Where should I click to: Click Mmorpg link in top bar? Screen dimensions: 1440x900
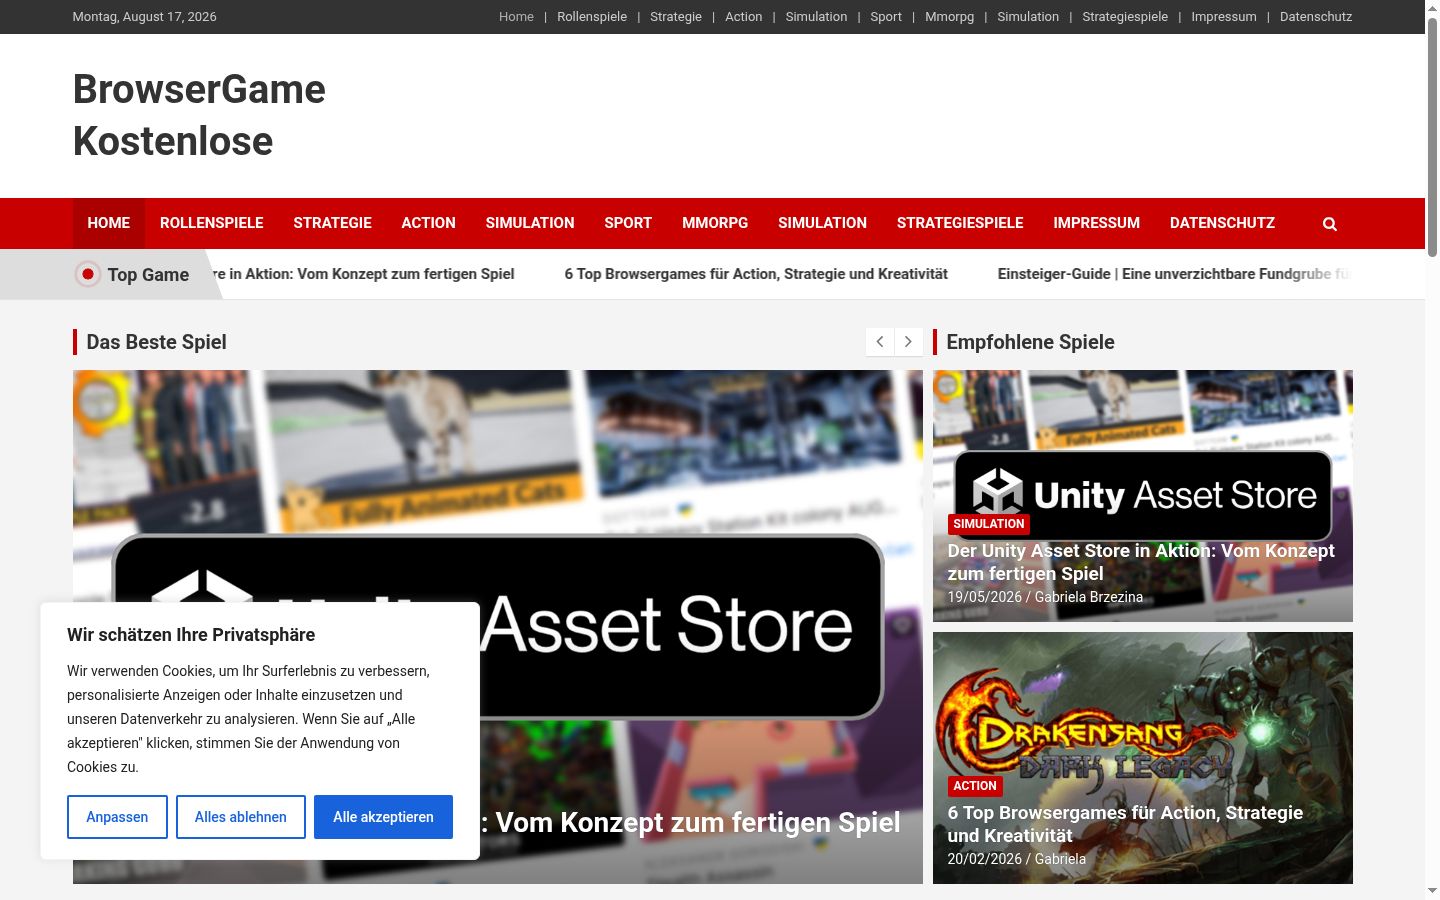click(x=949, y=17)
